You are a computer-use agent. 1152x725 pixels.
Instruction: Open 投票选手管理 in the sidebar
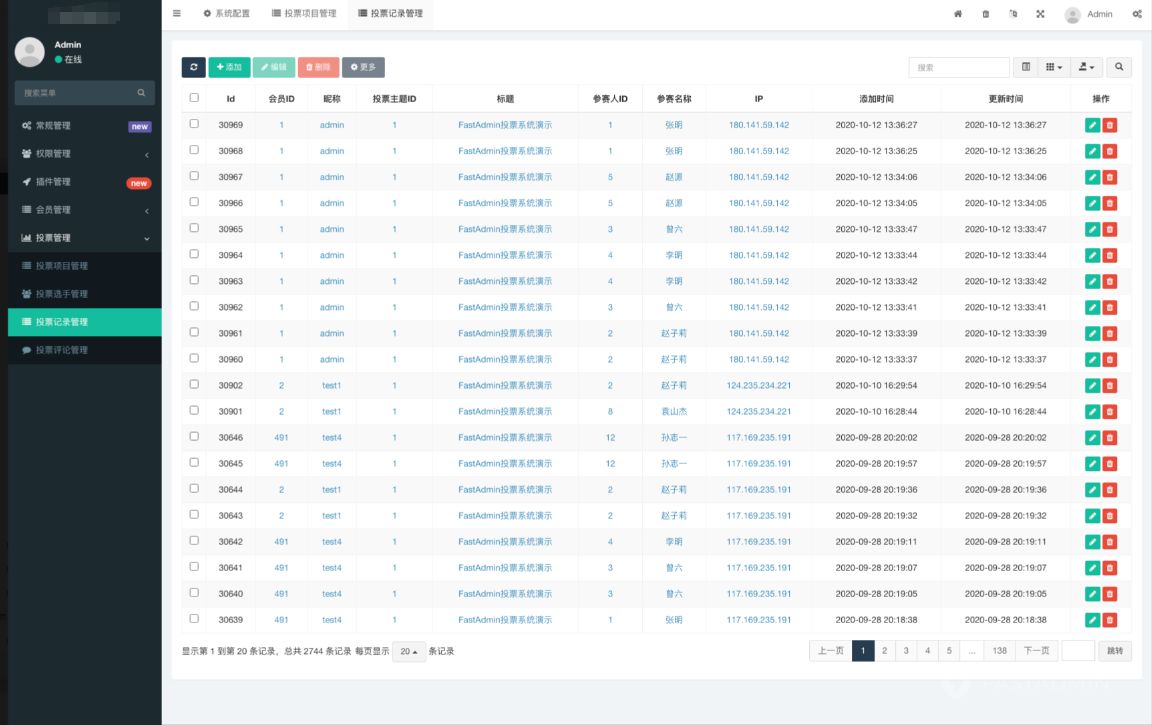[x=84, y=294]
